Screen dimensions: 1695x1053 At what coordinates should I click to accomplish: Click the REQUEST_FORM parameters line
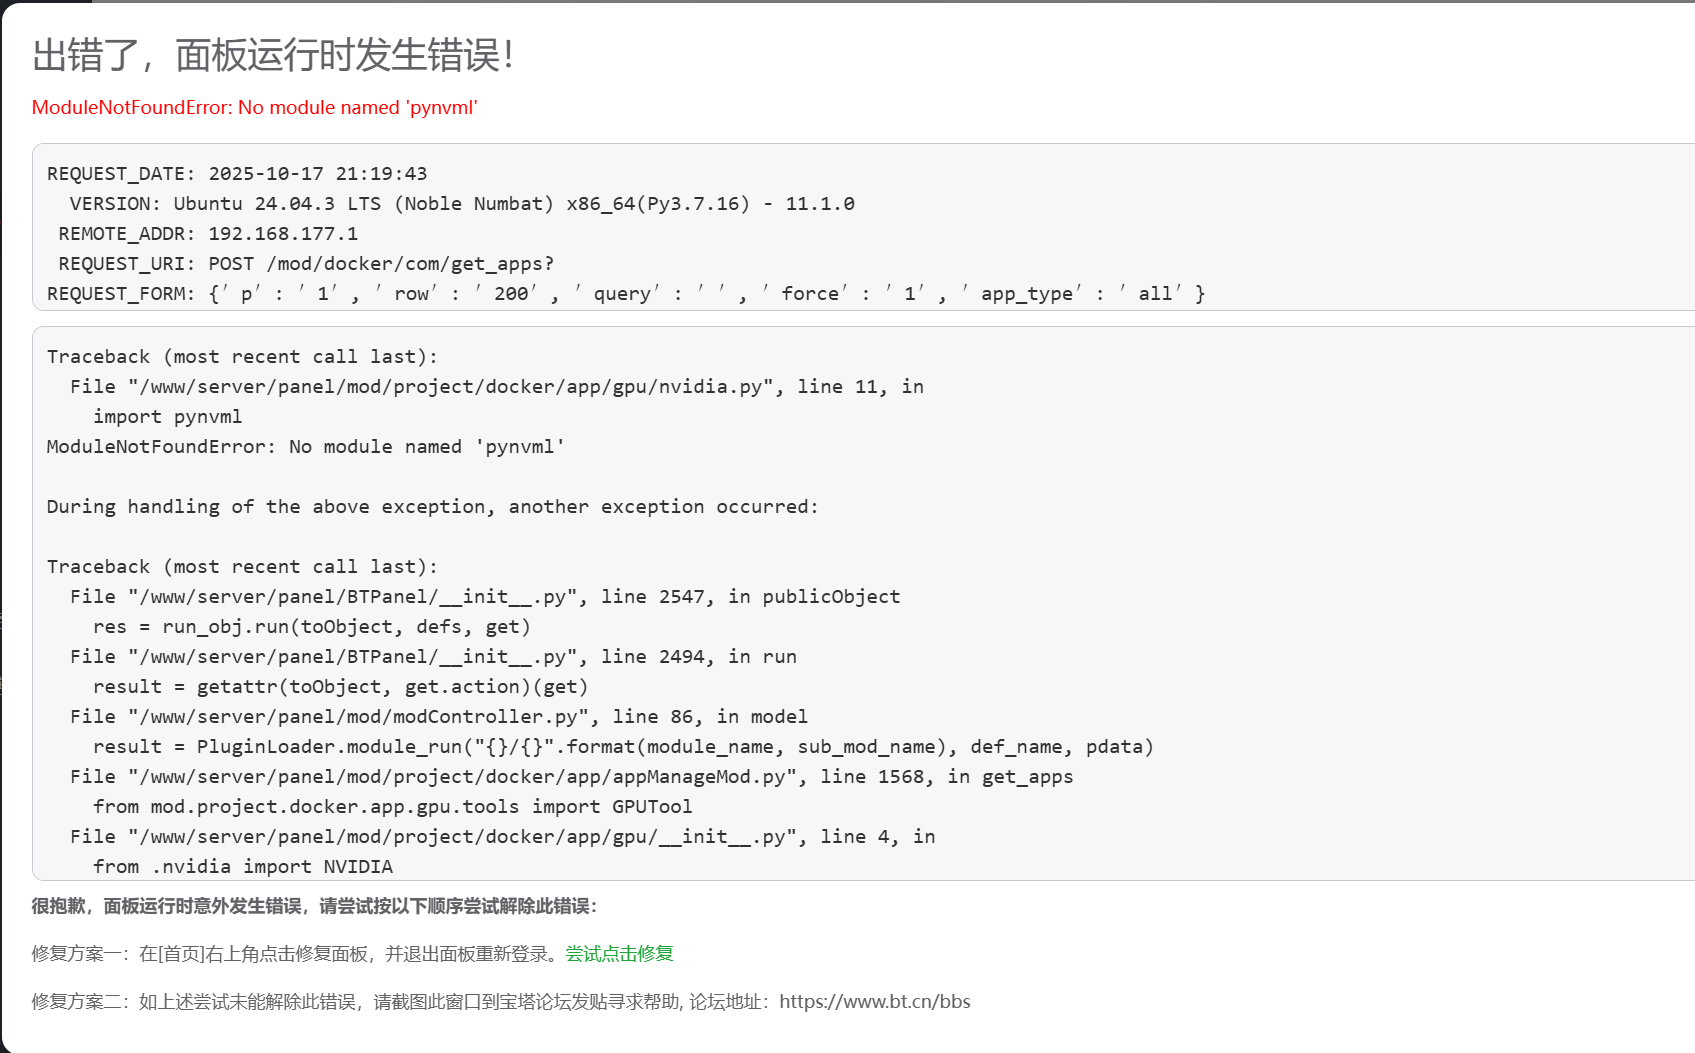[x=626, y=294]
